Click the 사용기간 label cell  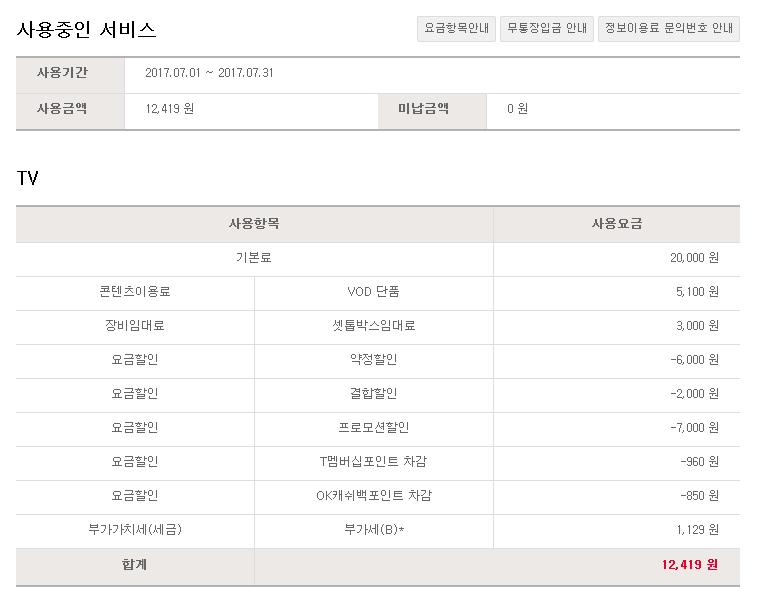pyautogui.click(x=62, y=74)
